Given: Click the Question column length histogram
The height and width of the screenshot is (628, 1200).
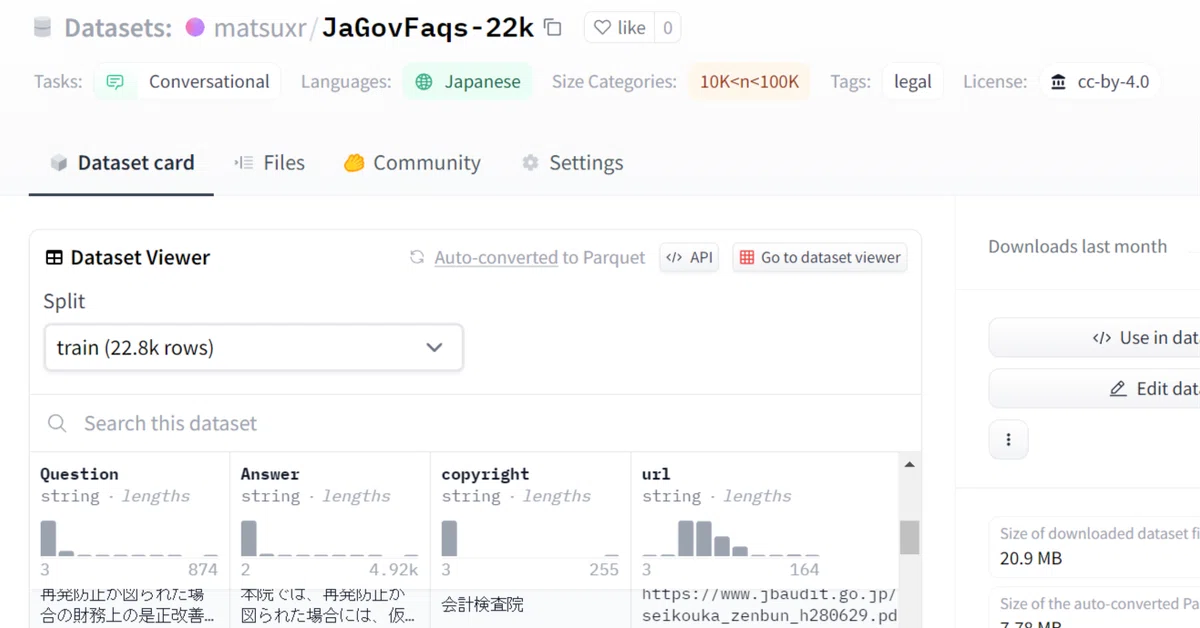Looking at the screenshot, I should click(129, 538).
